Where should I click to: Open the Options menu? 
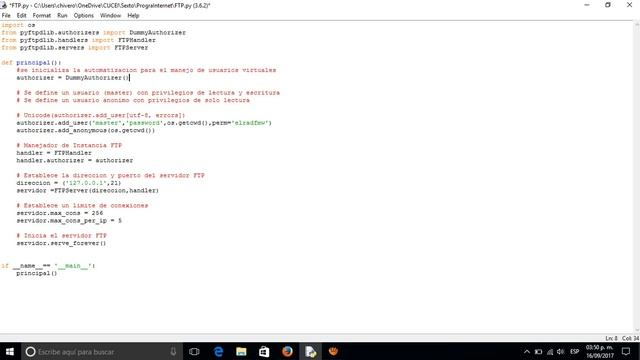pyautogui.click(x=84, y=16)
